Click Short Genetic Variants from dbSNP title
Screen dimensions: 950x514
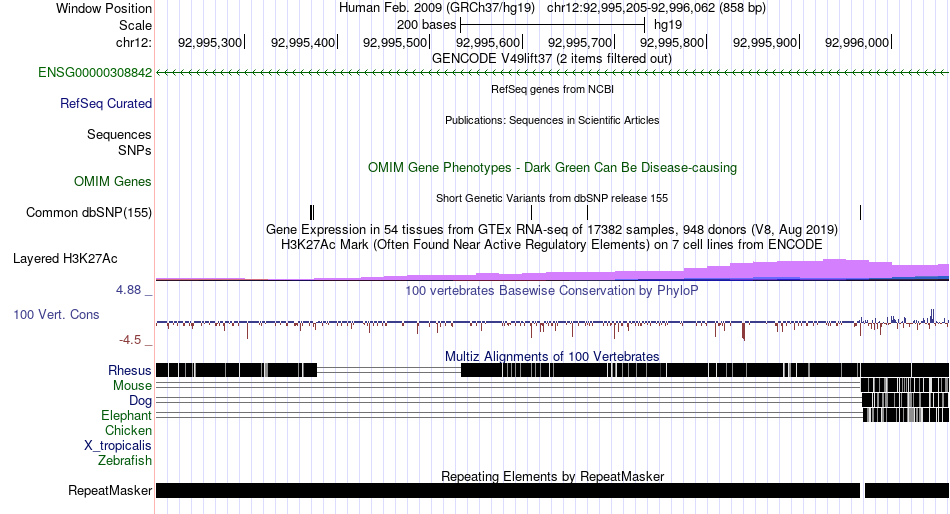tap(552, 198)
